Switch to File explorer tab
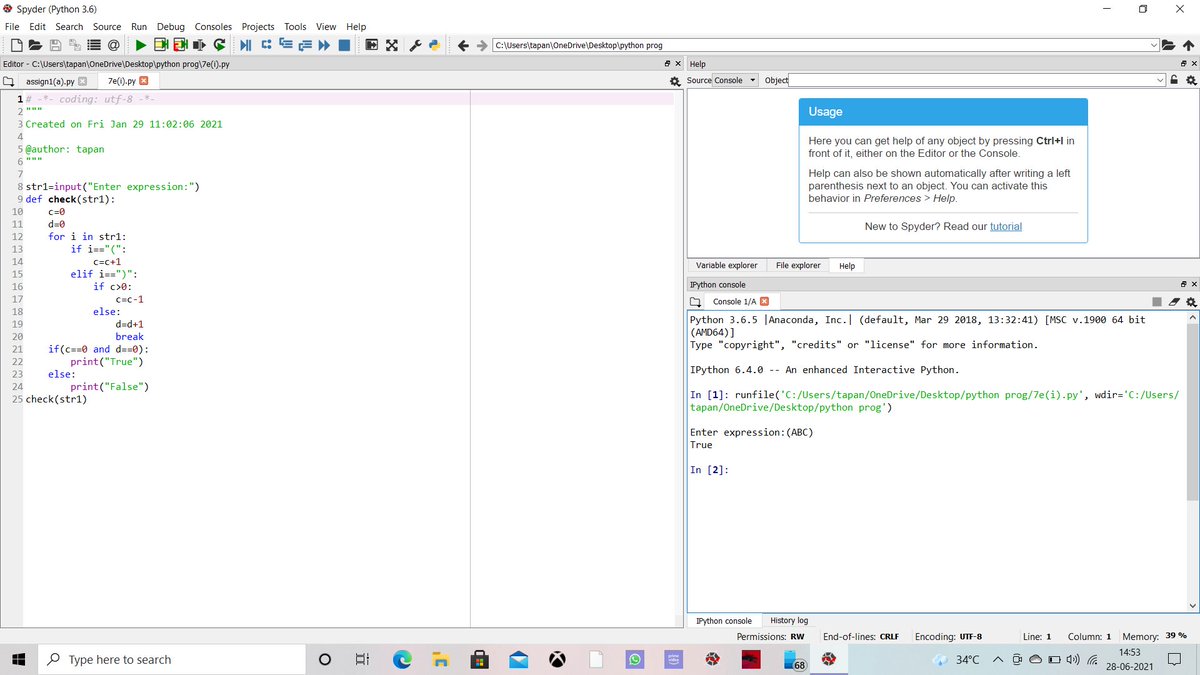 pyautogui.click(x=798, y=266)
